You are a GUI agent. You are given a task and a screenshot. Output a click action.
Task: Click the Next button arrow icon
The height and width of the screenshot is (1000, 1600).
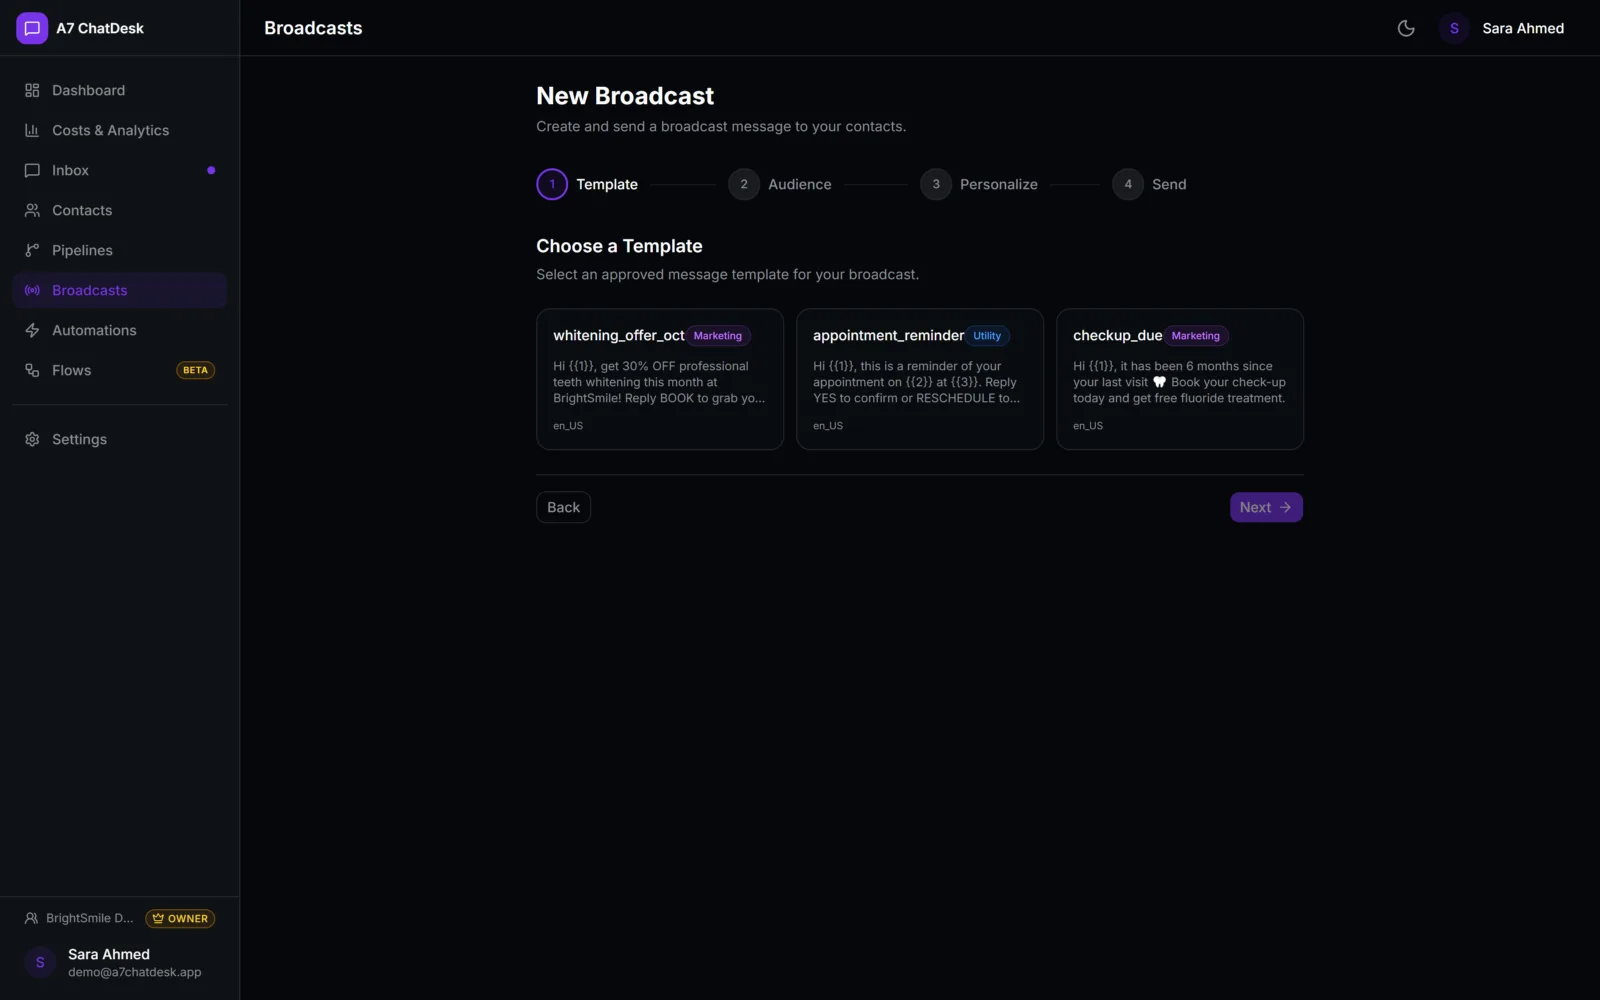1285,507
